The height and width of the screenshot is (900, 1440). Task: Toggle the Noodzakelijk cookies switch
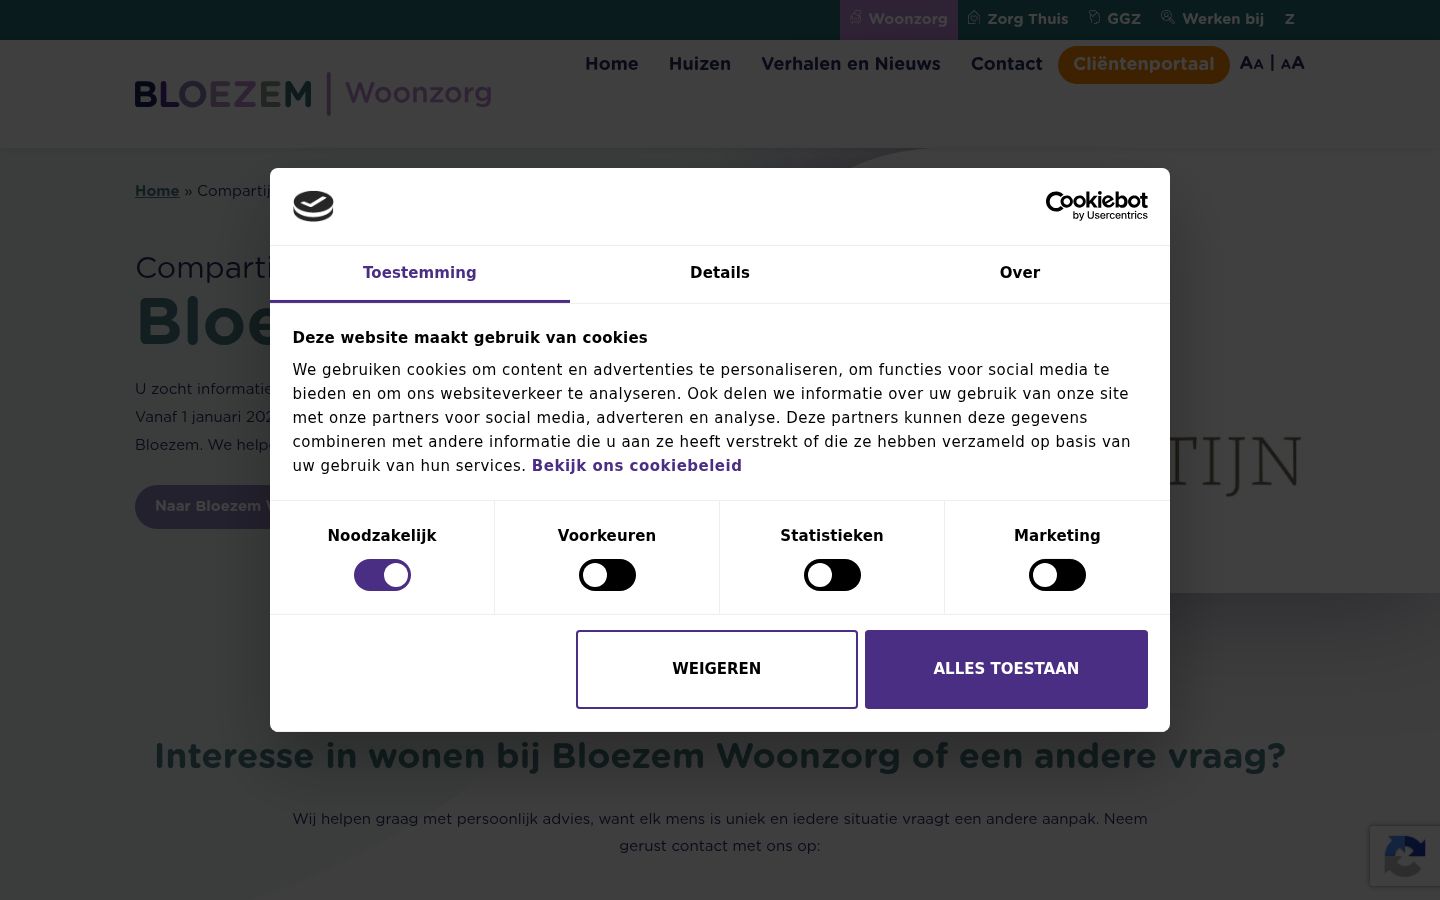point(382,575)
